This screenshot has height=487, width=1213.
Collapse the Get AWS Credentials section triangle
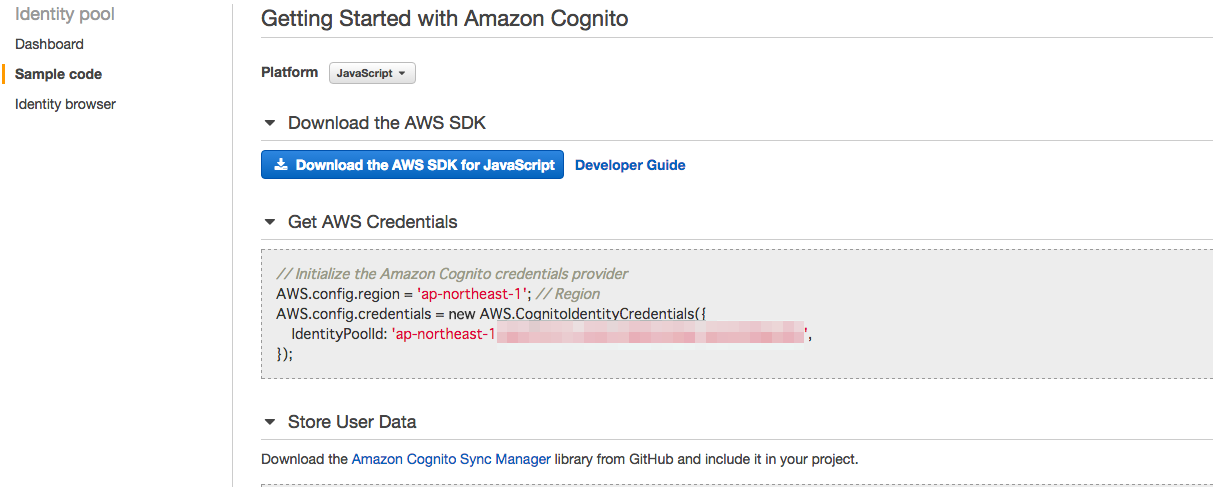click(269, 222)
